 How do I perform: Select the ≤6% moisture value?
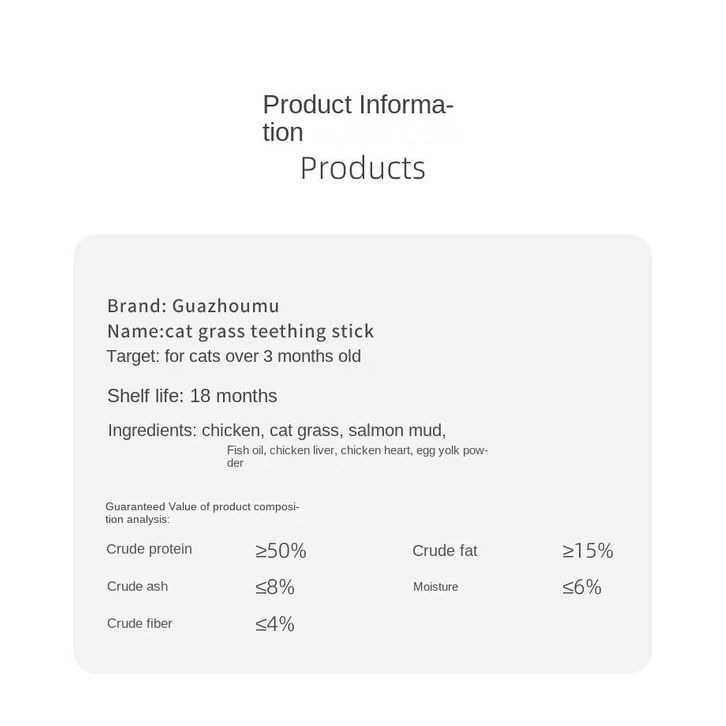[x=582, y=587]
